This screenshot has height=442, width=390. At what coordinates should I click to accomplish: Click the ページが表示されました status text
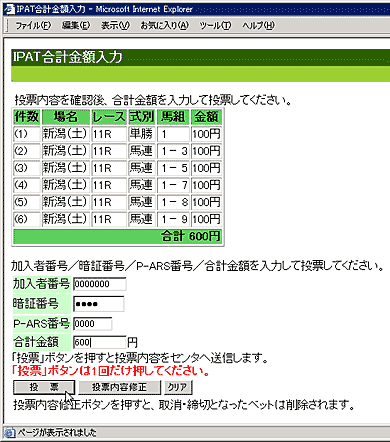(57, 433)
